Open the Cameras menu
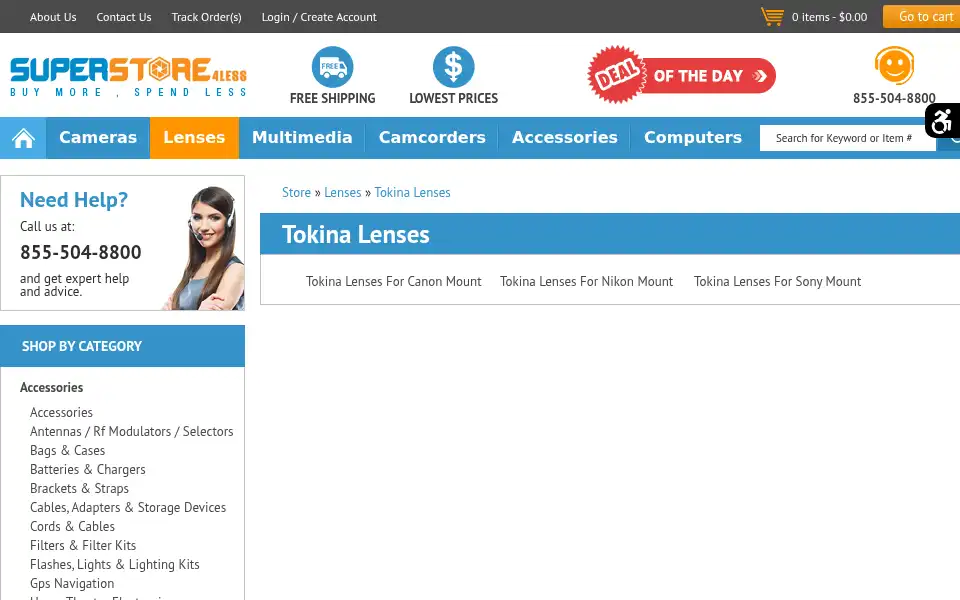This screenshot has height=600, width=960. point(98,138)
